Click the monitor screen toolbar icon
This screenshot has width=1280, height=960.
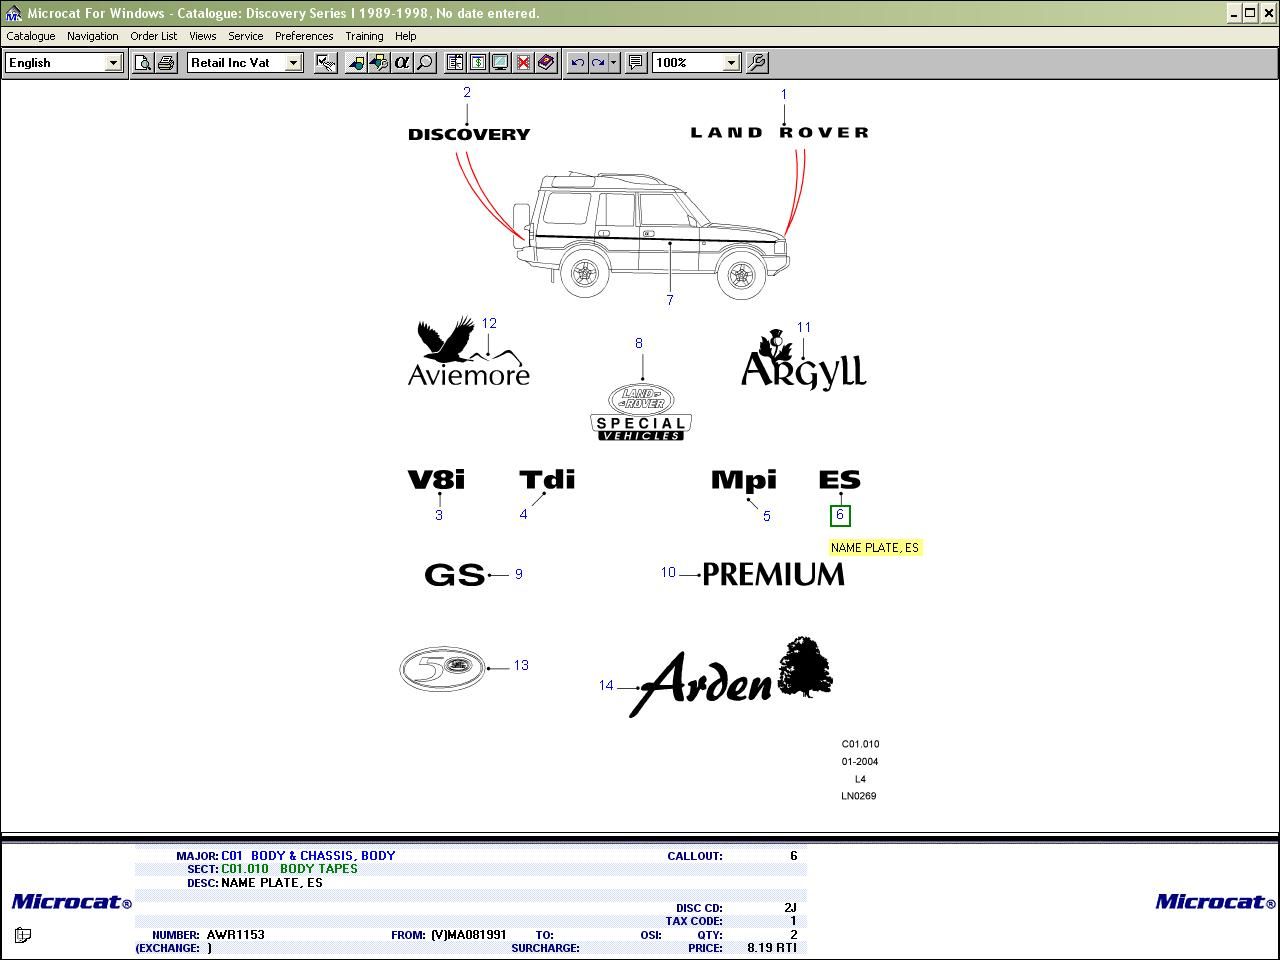[x=500, y=62]
